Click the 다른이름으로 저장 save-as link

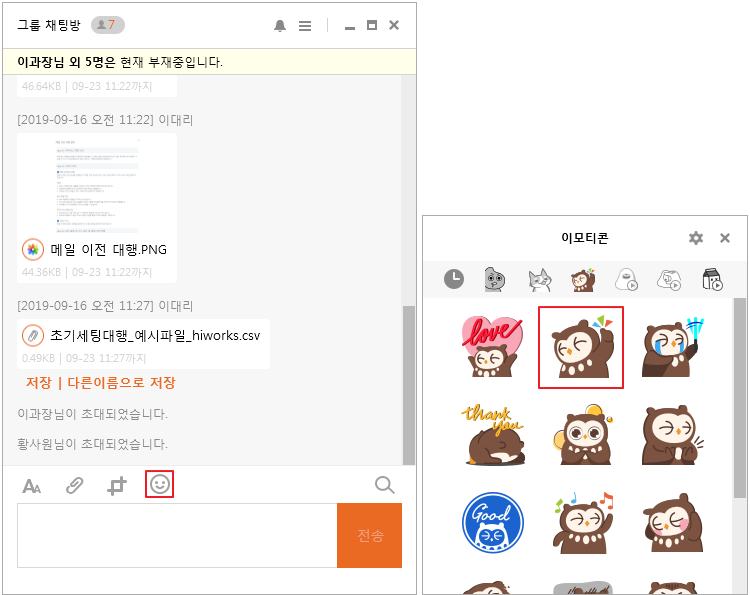pyautogui.click(x=121, y=383)
